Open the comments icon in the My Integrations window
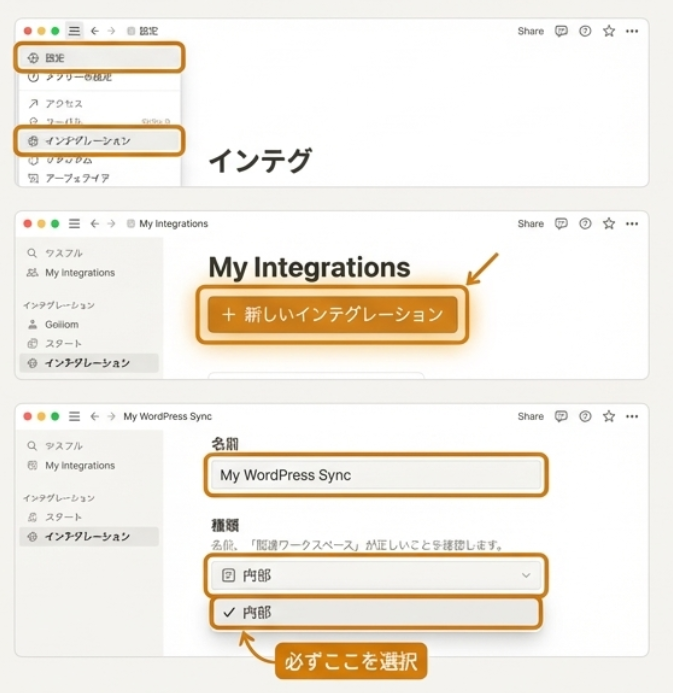This screenshot has width=673, height=693. tap(561, 224)
